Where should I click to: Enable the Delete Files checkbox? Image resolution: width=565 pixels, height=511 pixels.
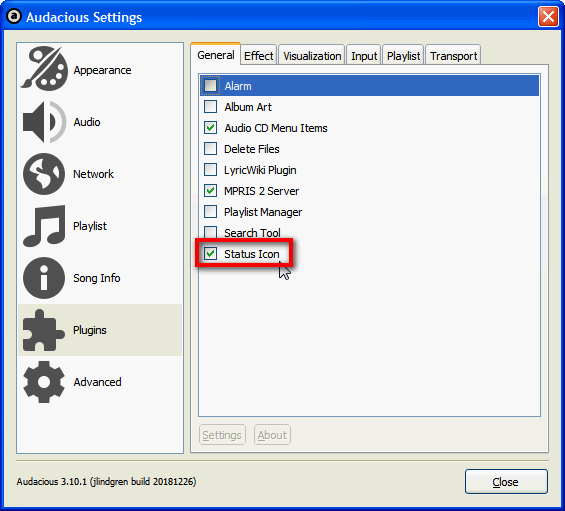coord(210,148)
